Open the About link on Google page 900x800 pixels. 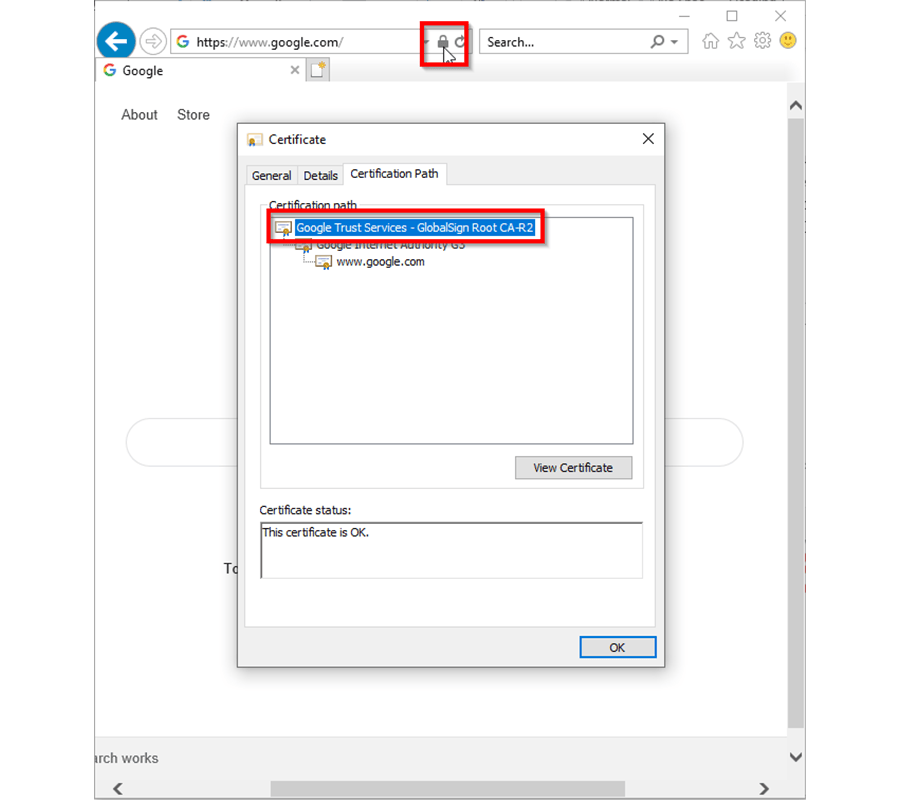point(139,115)
